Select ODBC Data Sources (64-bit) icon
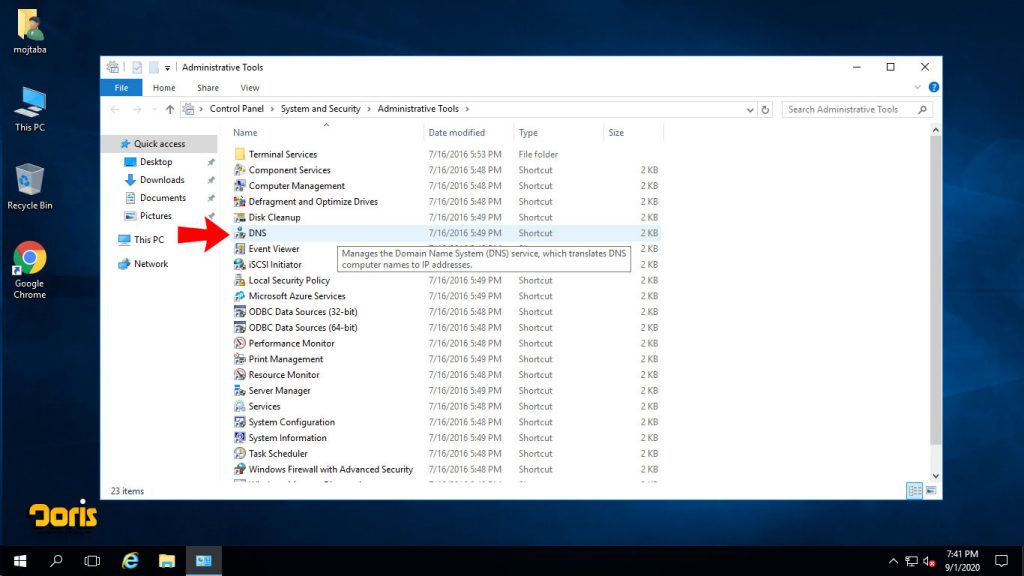1024x576 pixels. pos(240,328)
